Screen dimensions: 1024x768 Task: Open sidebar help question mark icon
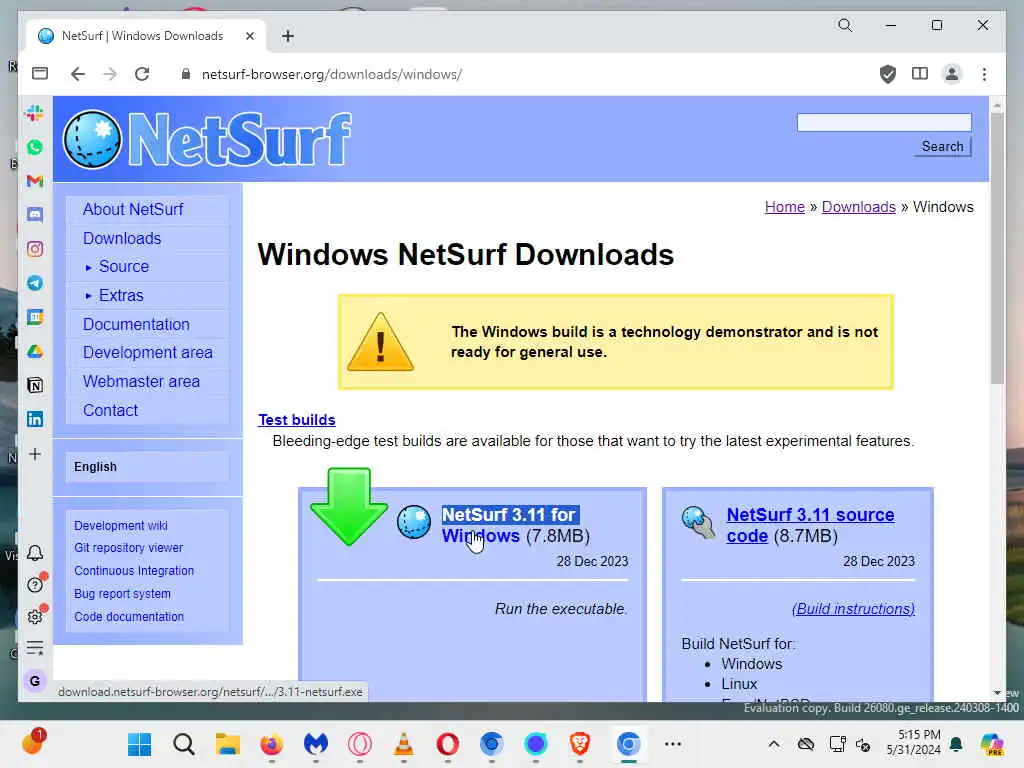35,584
